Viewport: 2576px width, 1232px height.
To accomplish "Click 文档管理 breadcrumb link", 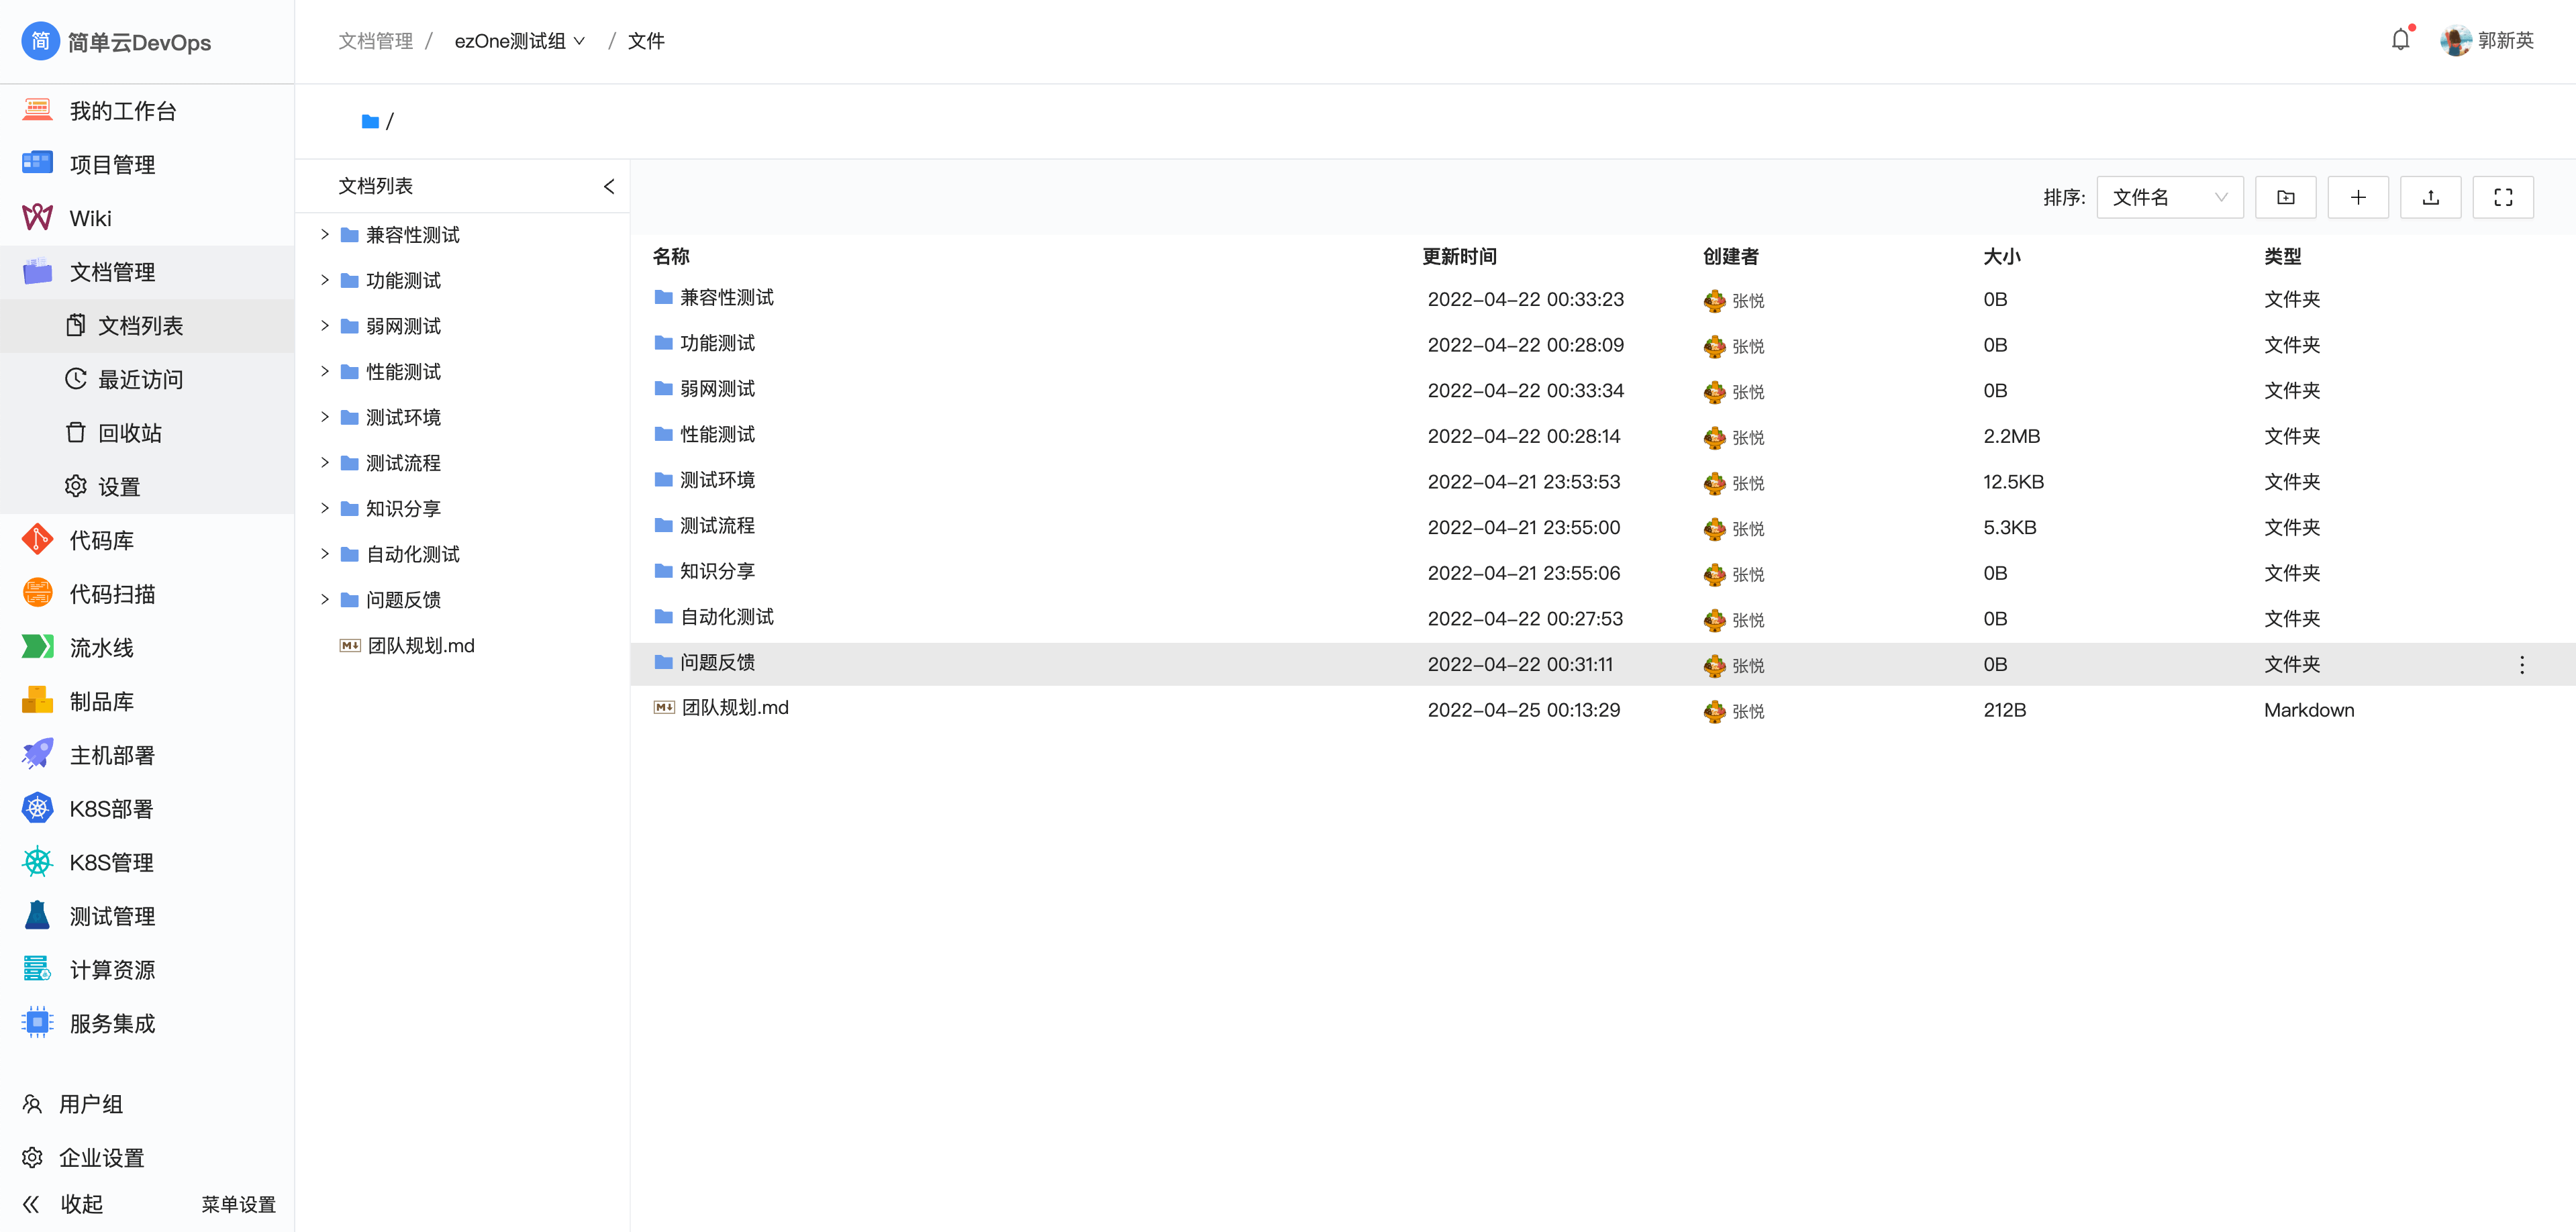I will coord(375,41).
